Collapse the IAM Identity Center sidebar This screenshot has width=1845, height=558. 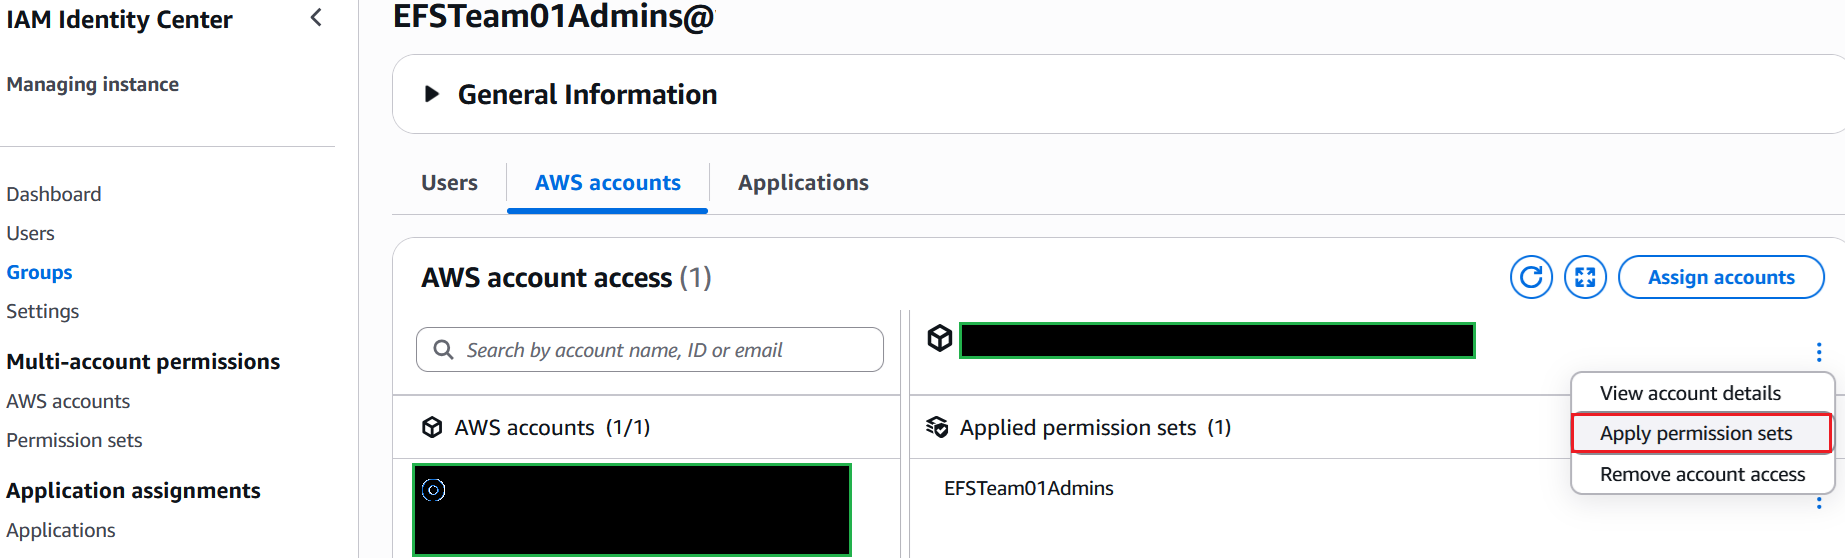(x=316, y=17)
